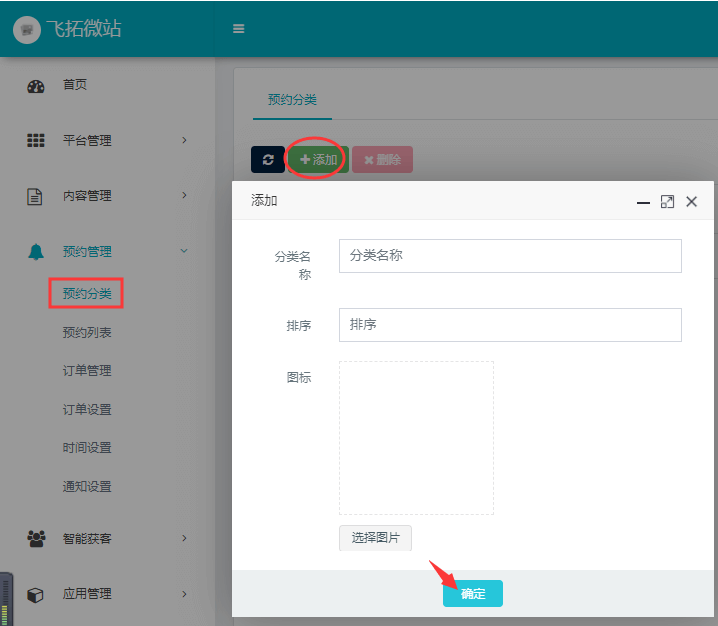
Task: Select 预约列表 in the sidebar
Action: [x=87, y=332]
